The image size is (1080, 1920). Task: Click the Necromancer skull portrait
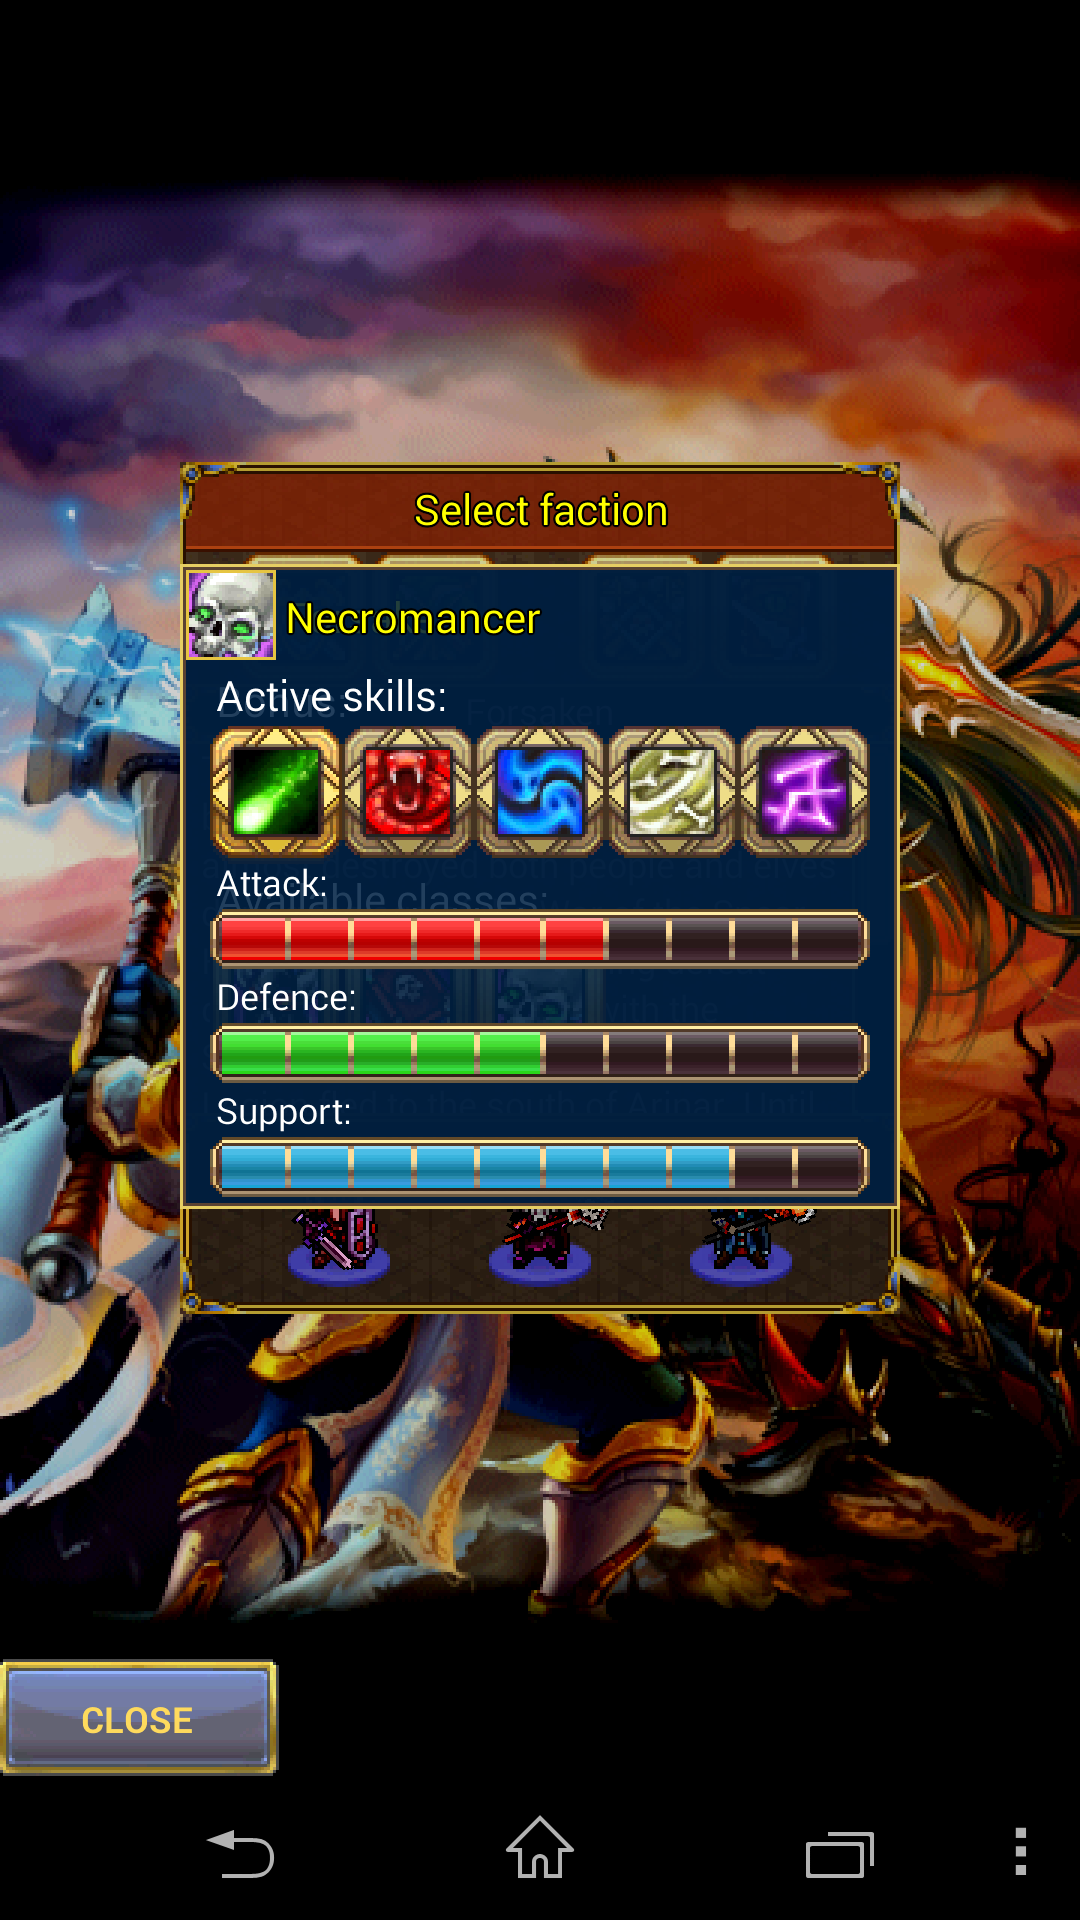pos(231,616)
